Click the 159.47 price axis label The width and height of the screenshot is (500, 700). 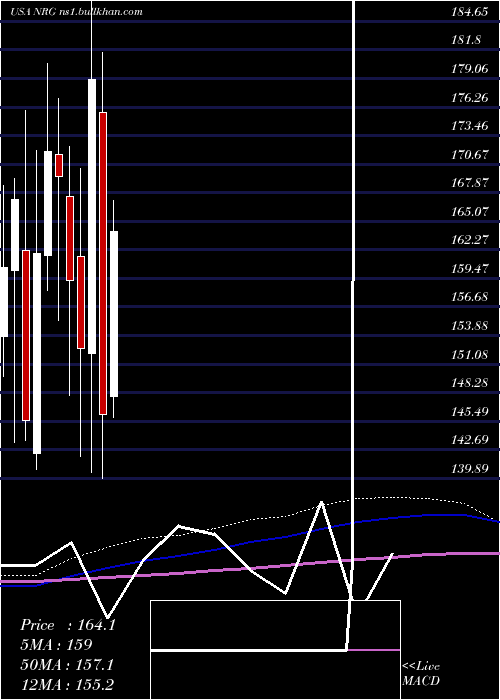(469, 269)
